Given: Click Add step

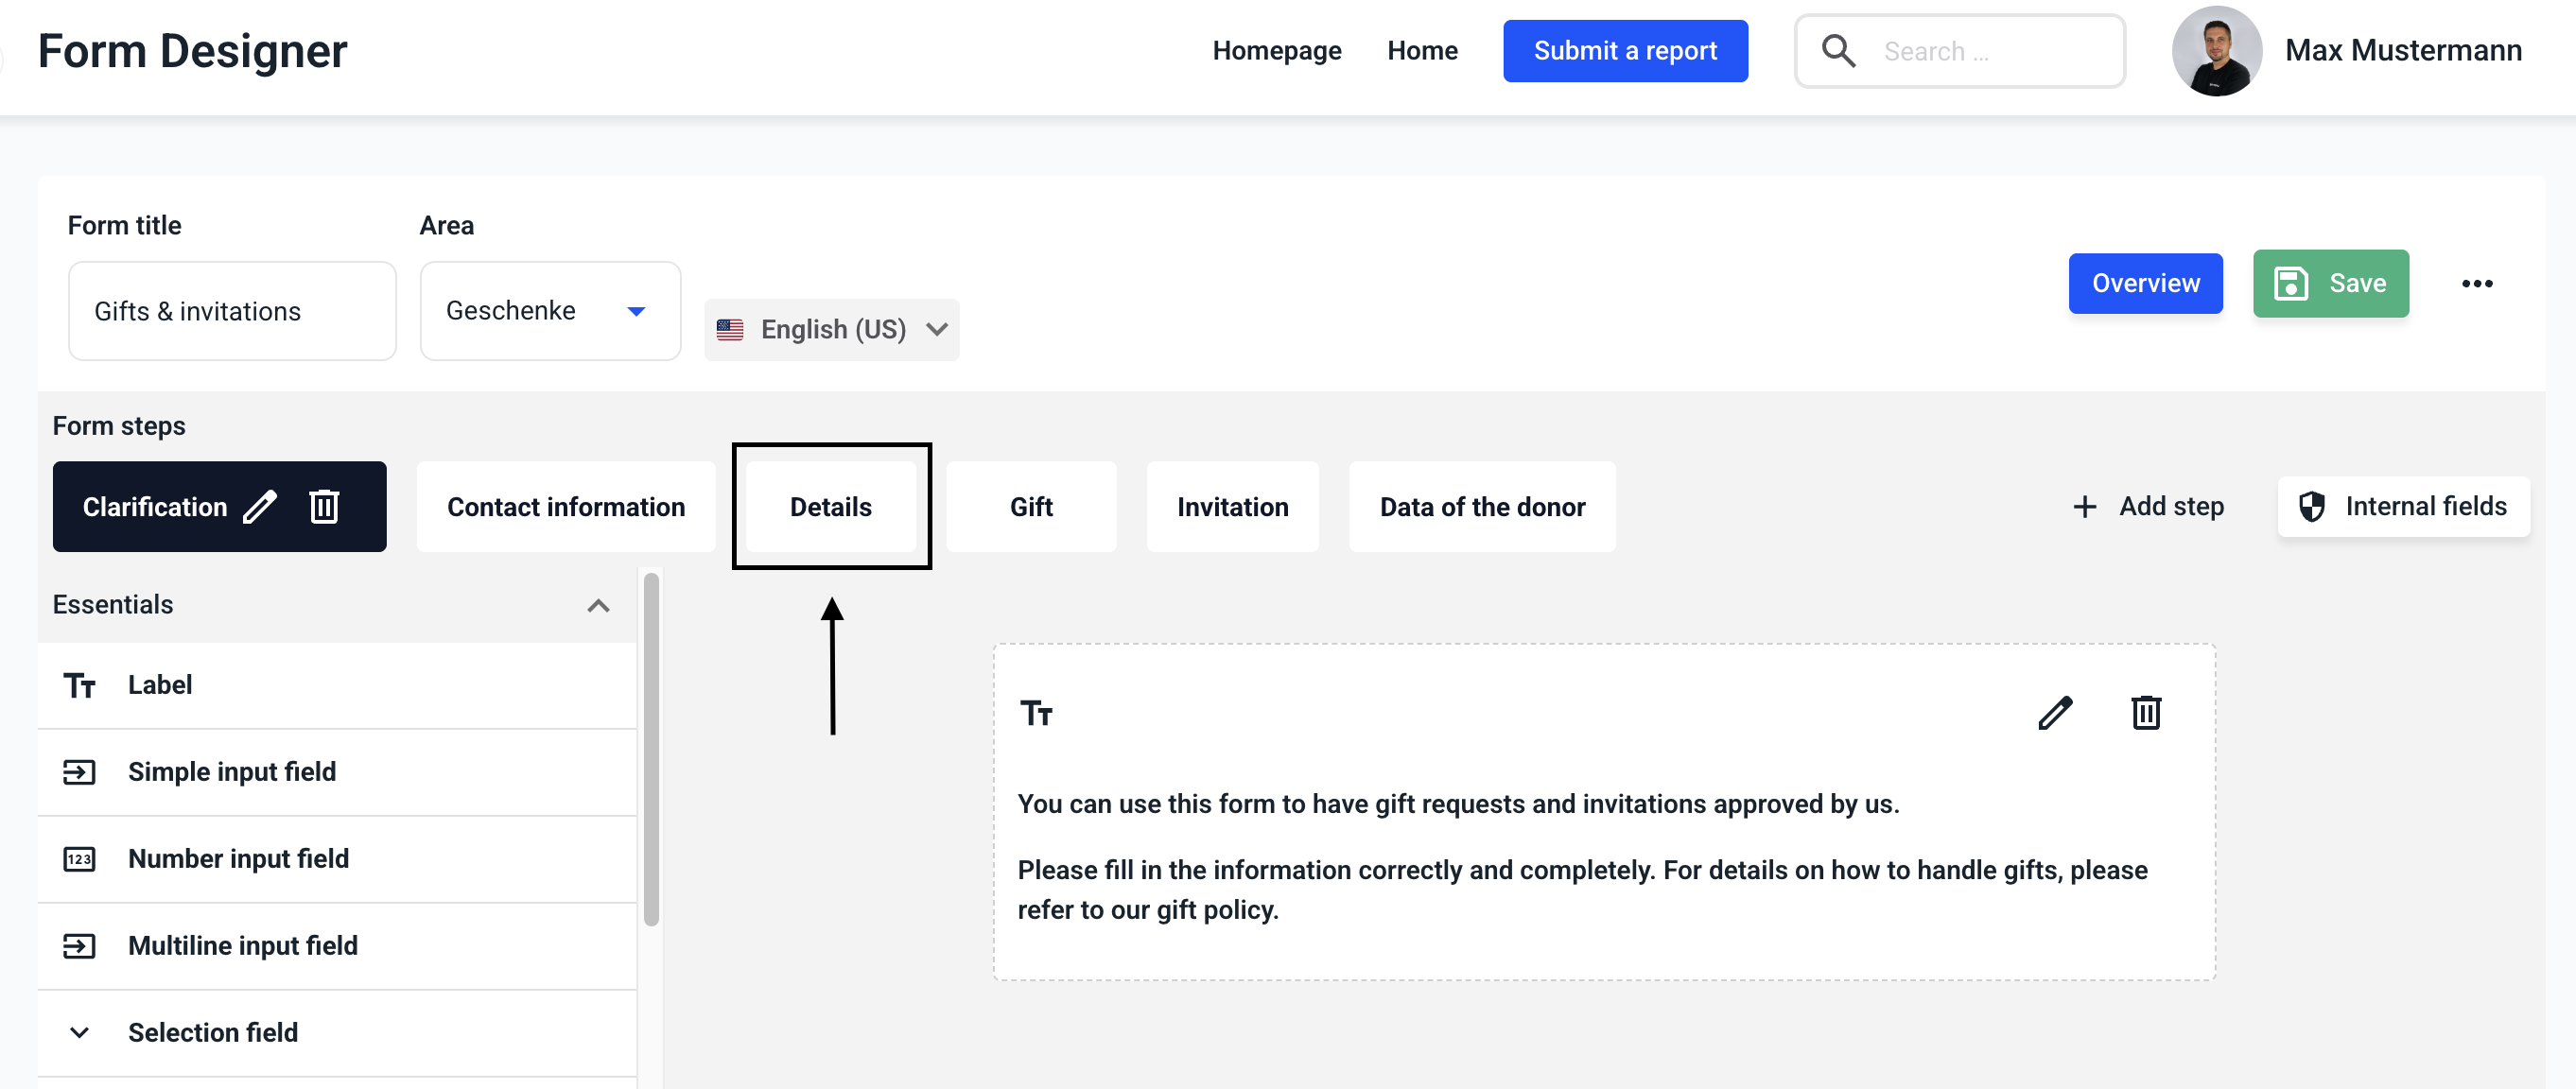Looking at the screenshot, I should point(2148,507).
